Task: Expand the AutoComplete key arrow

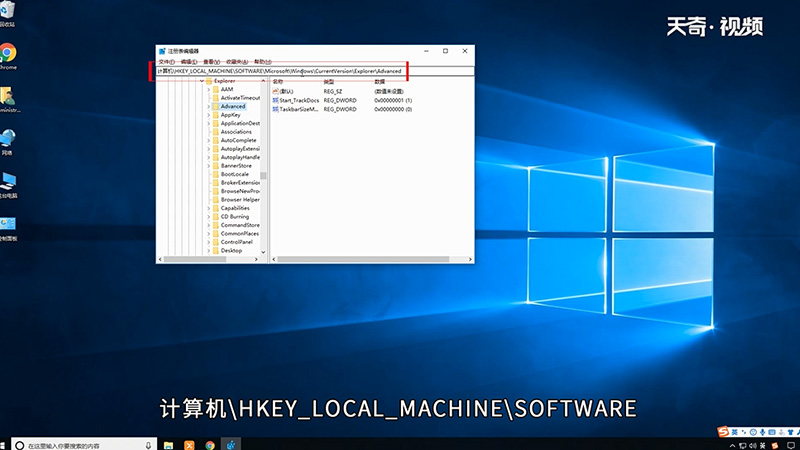Action: (x=209, y=140)
